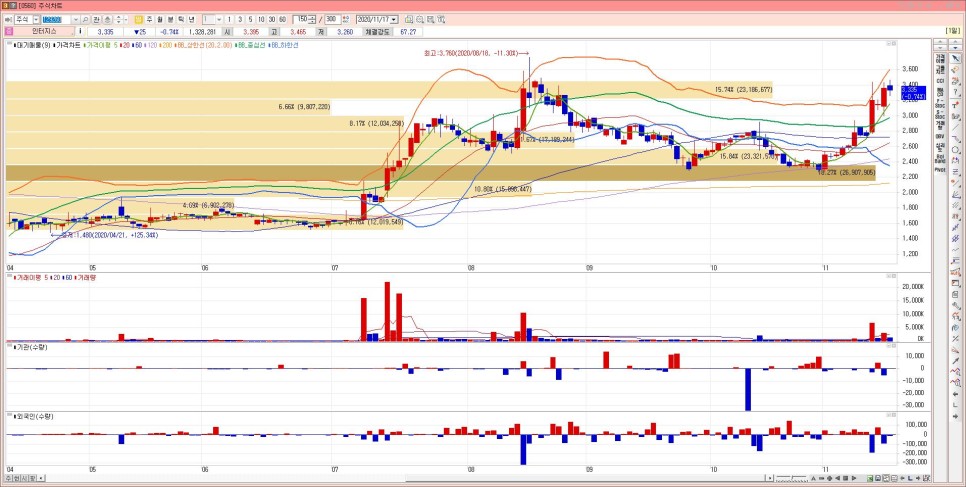Click the 외국인(수량) panel label
Image resolution: width=966 pixels, height=487 pixels.
coord(33,417)
